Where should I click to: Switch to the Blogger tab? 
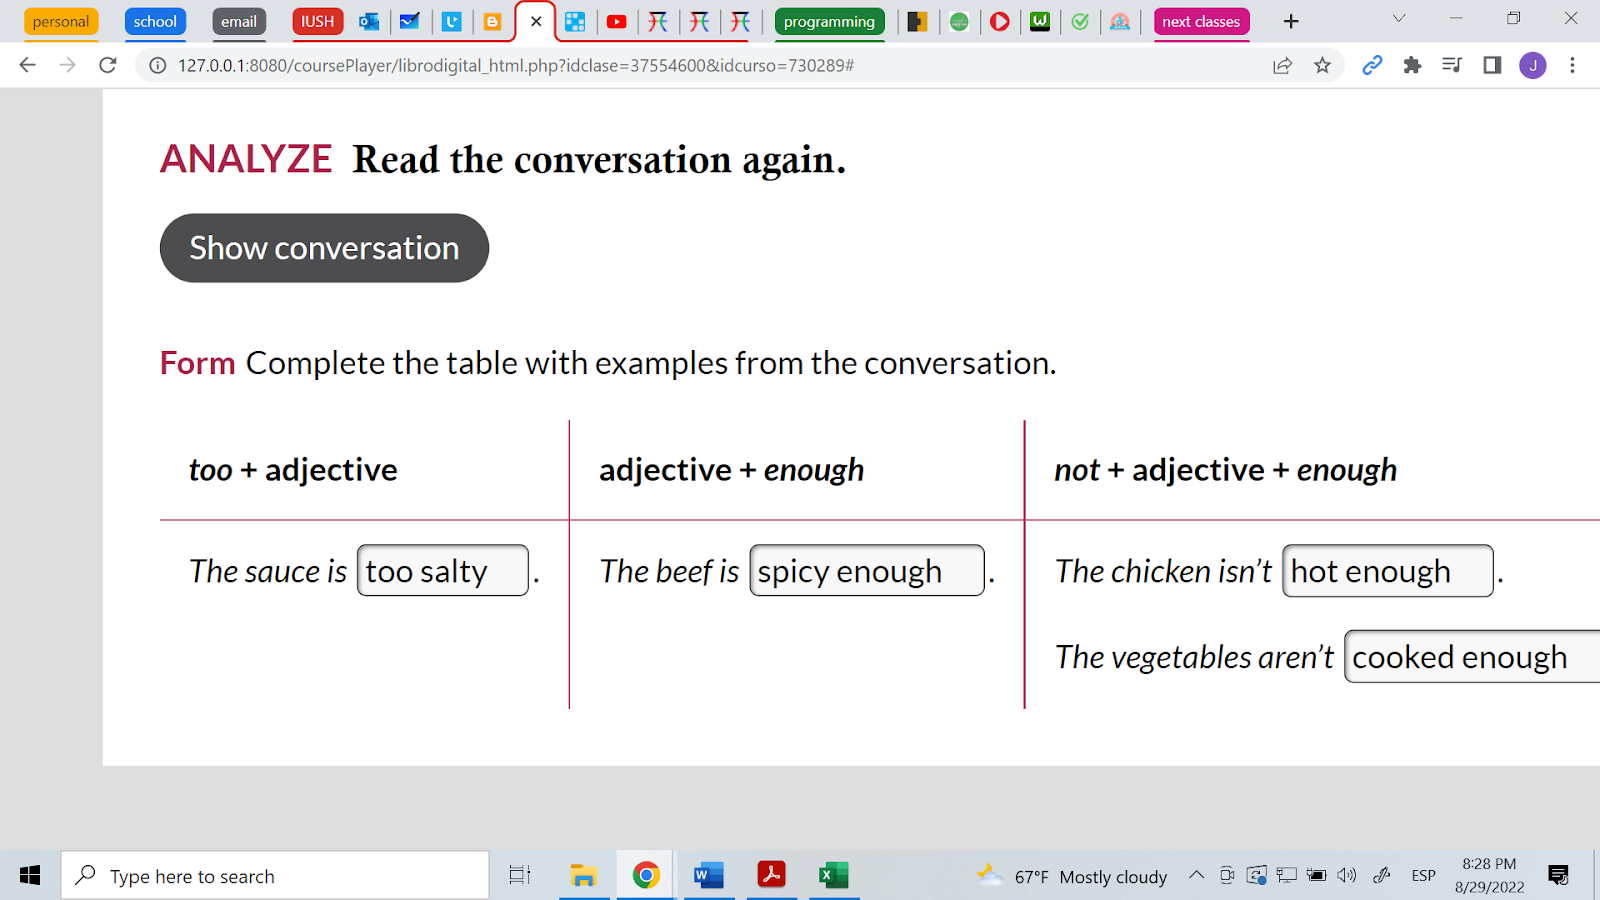[492, 22]
